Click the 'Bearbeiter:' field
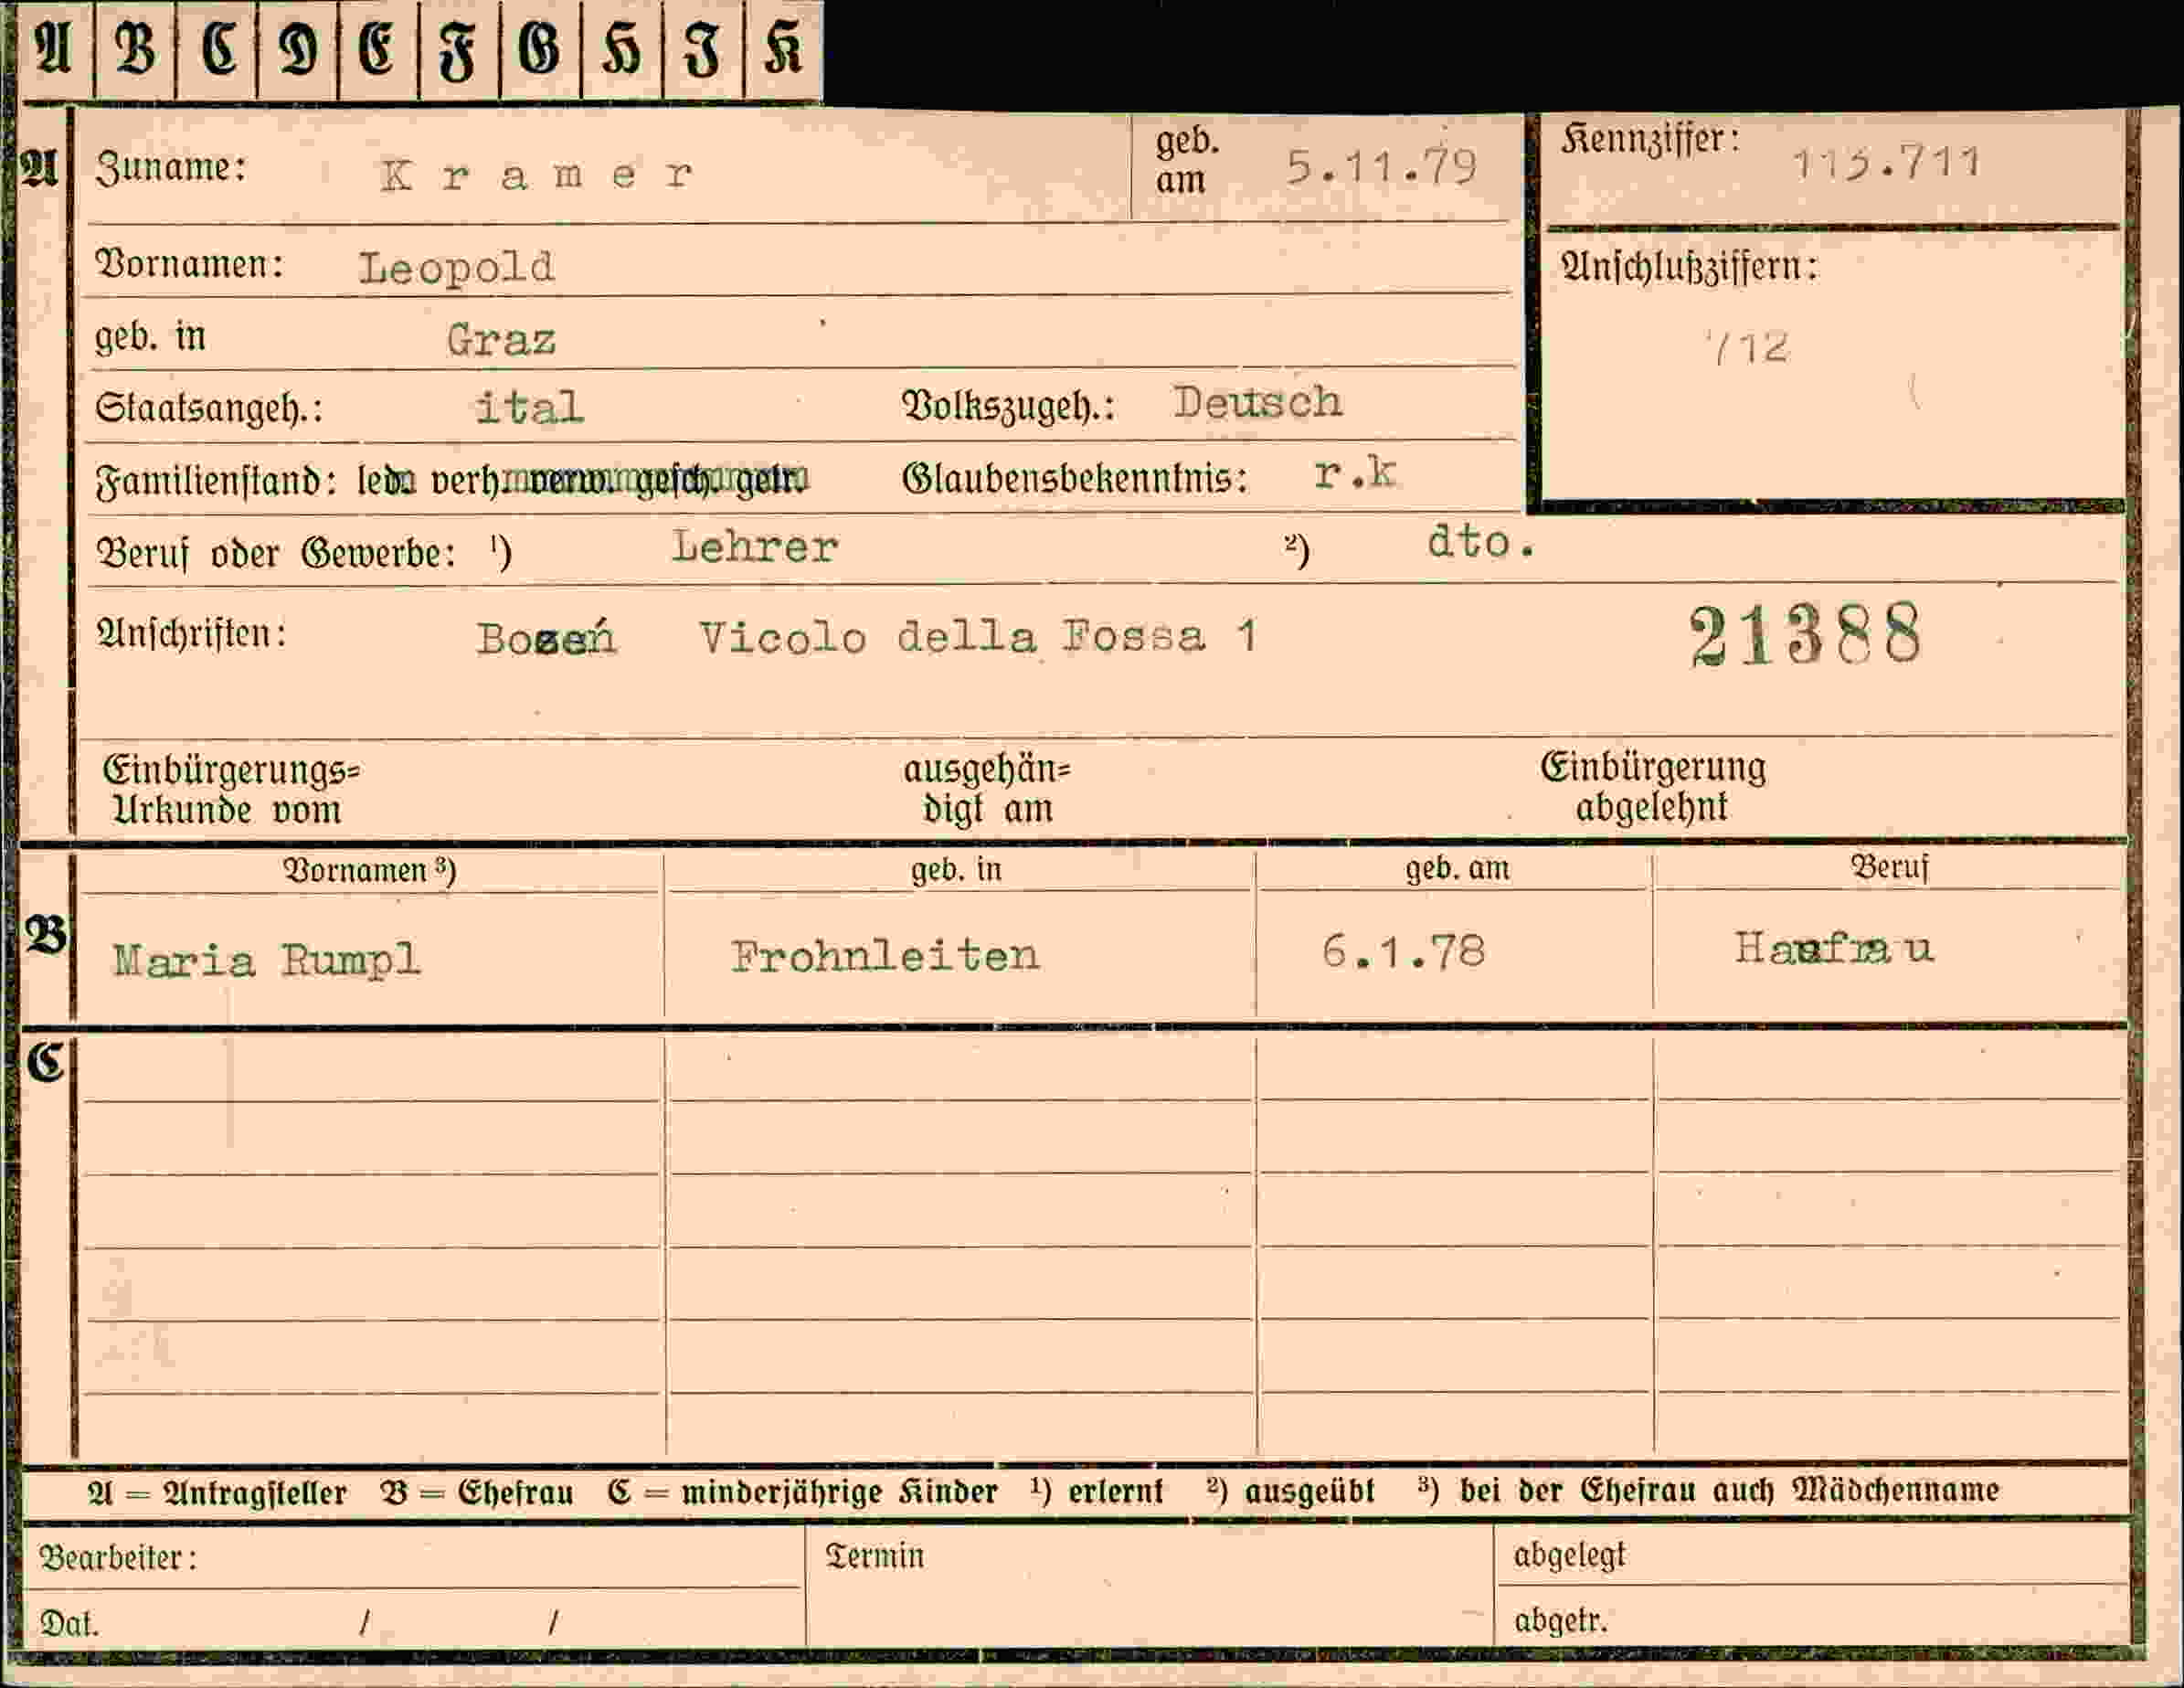 pyautogui.click(x=412, y=1557)
